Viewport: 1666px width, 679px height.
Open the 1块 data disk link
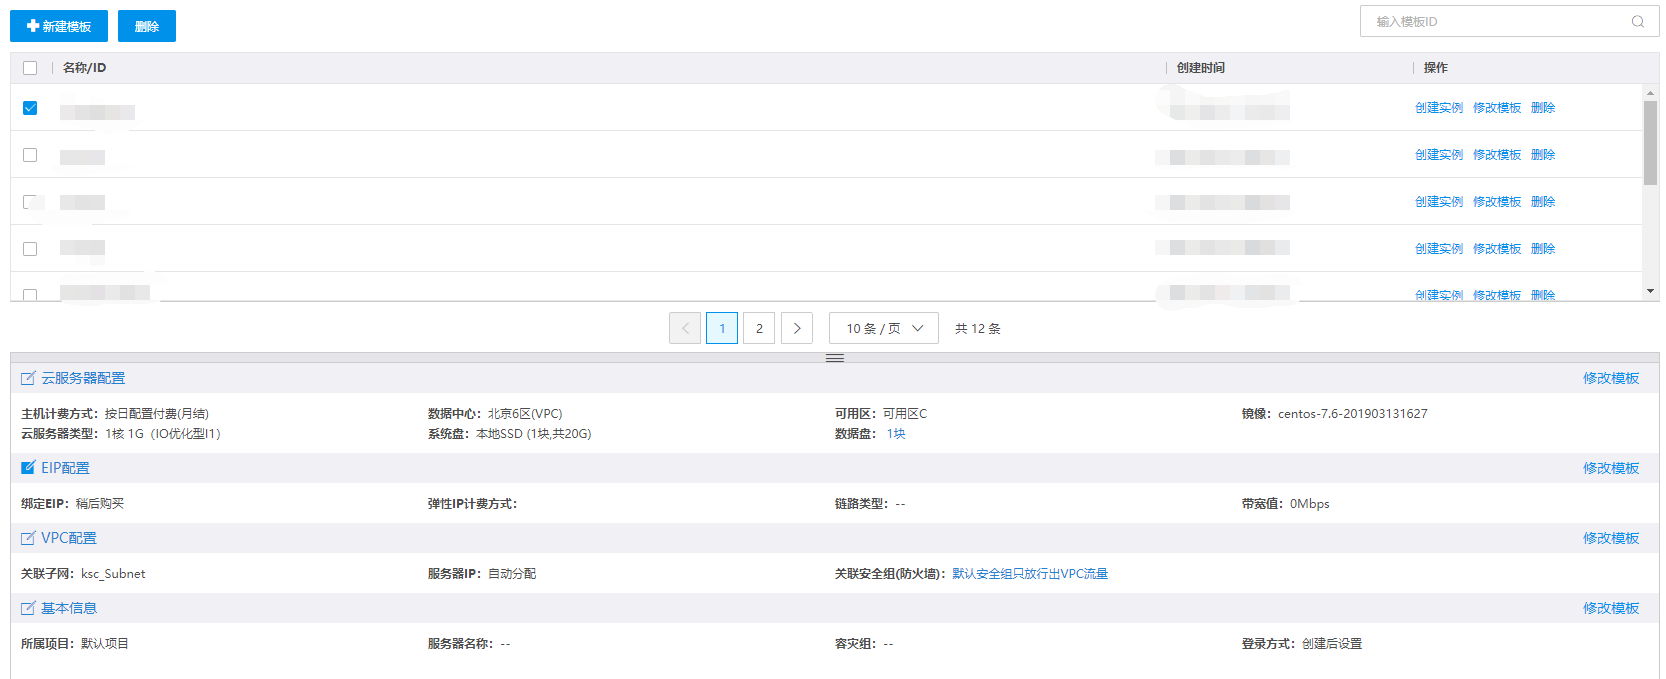click(x=896, y=434)
